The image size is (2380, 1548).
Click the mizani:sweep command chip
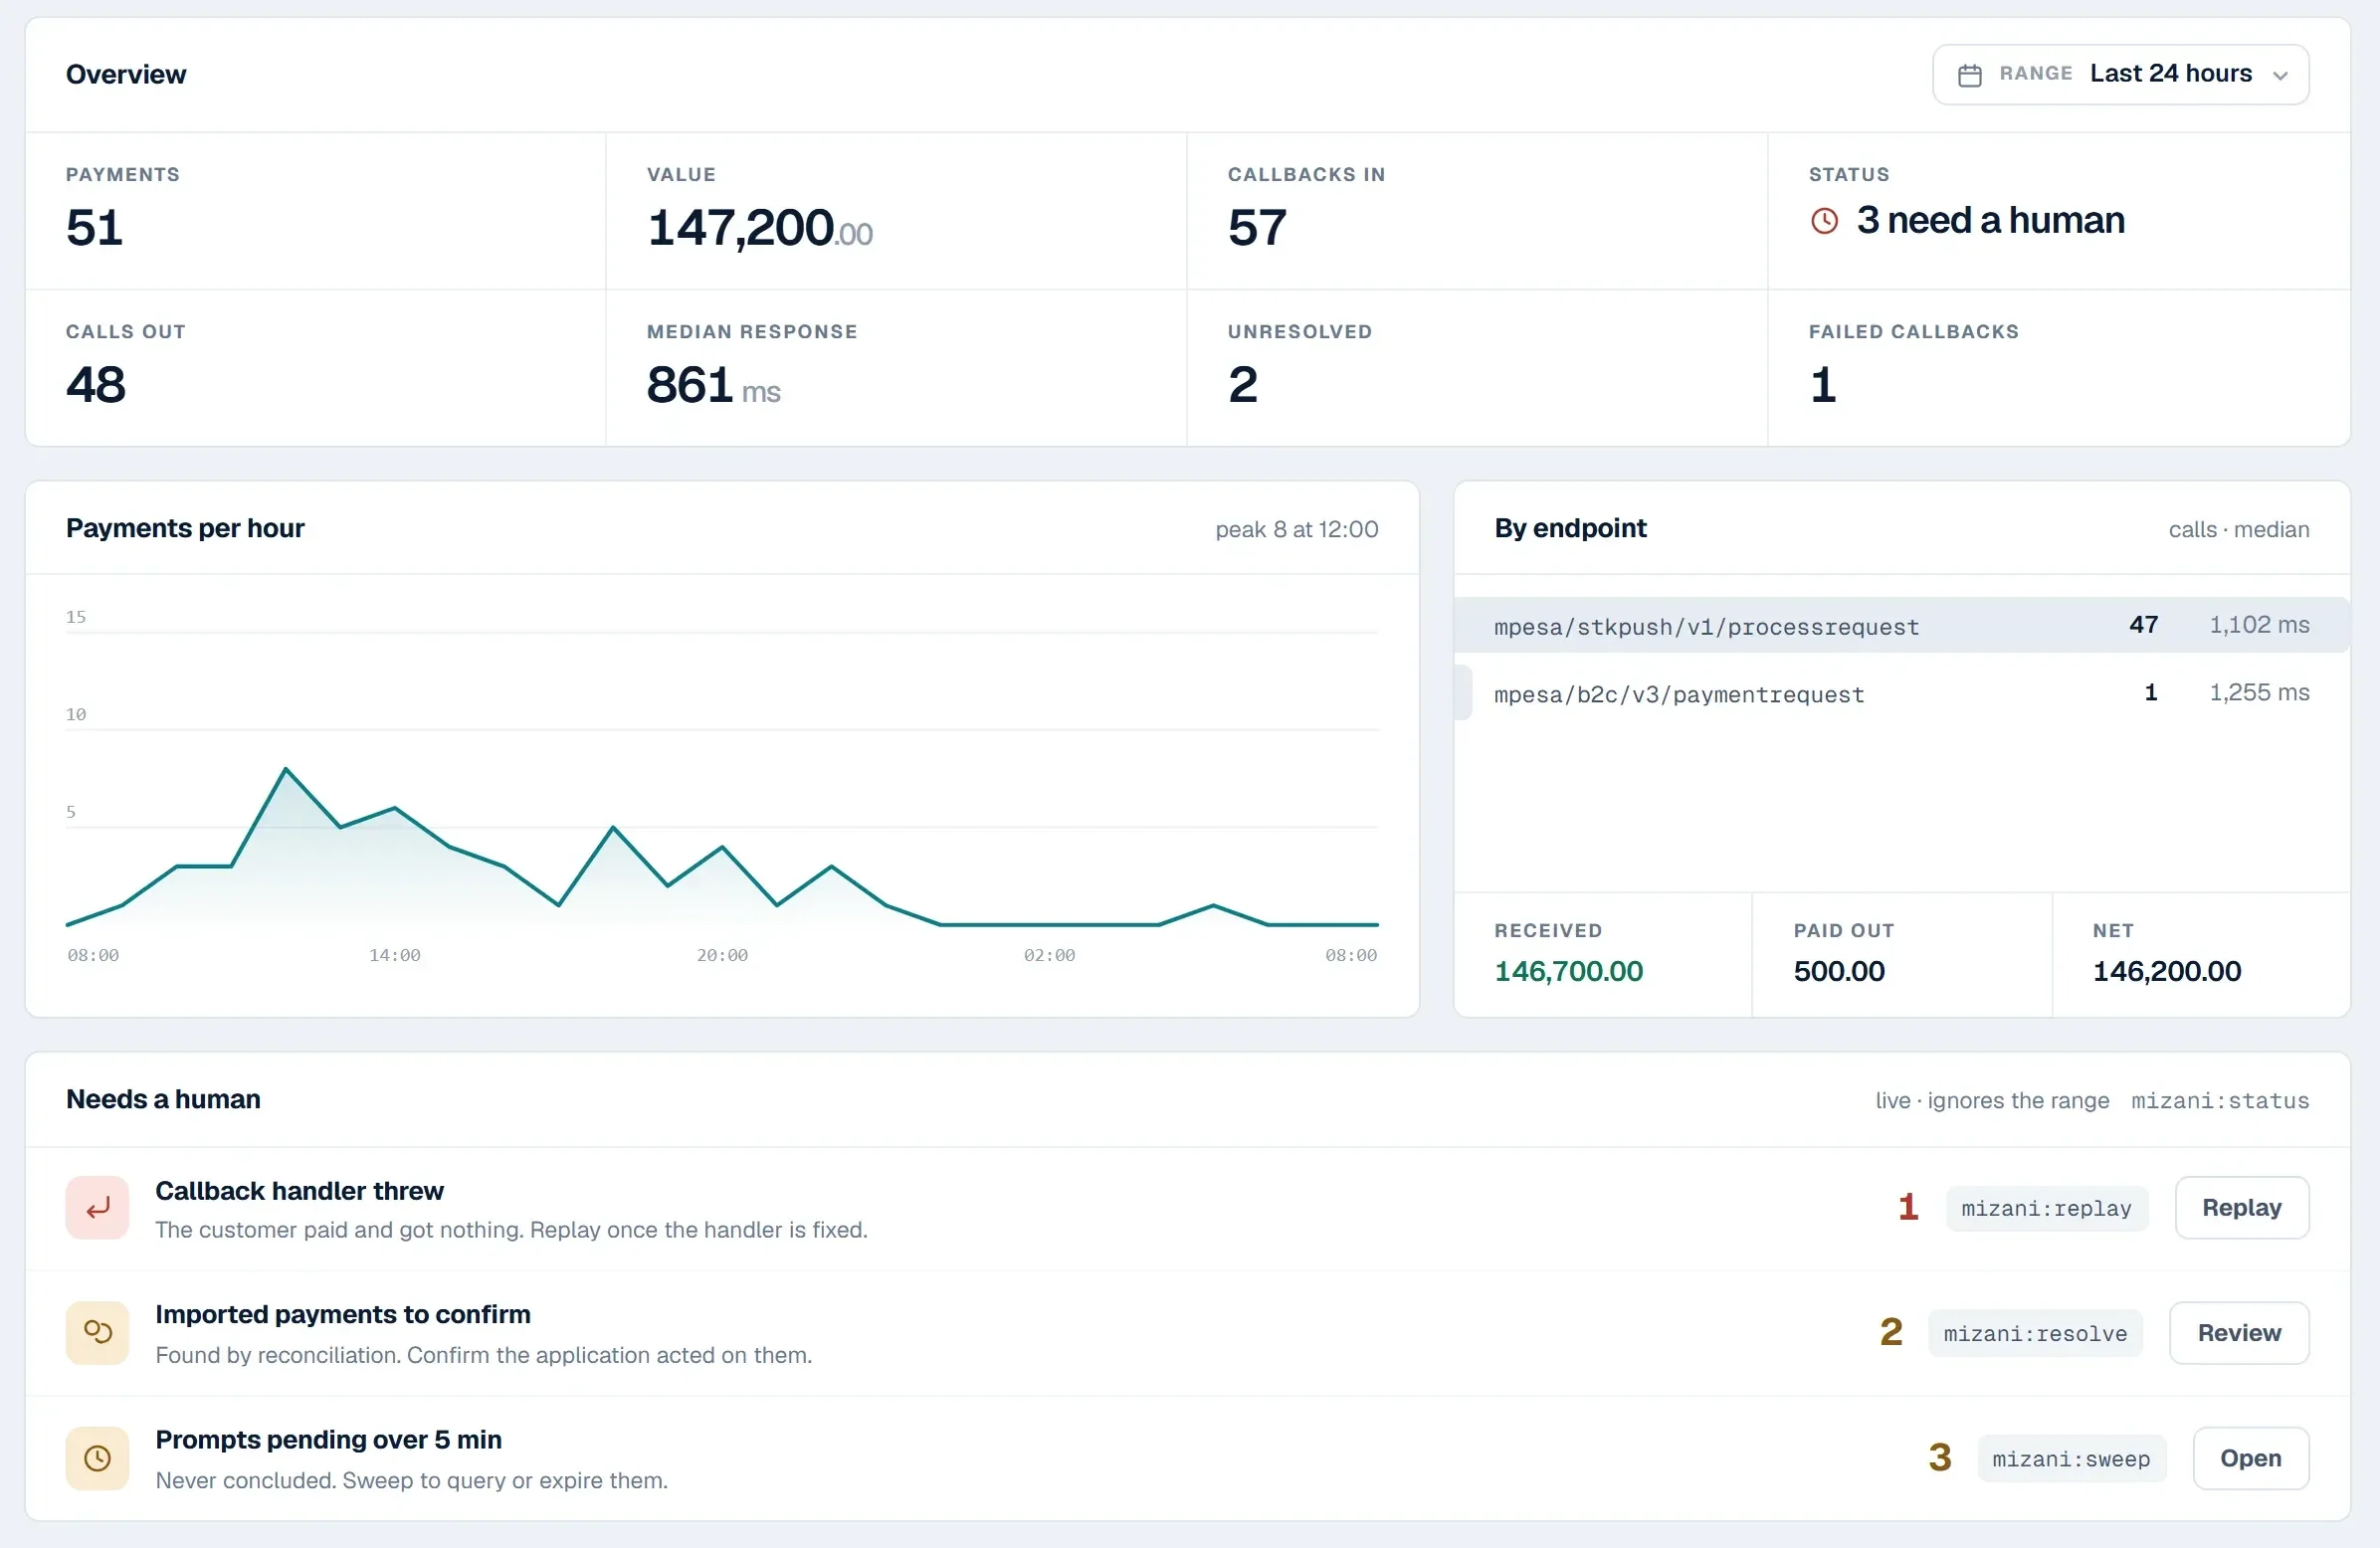pos(2071,1459)
